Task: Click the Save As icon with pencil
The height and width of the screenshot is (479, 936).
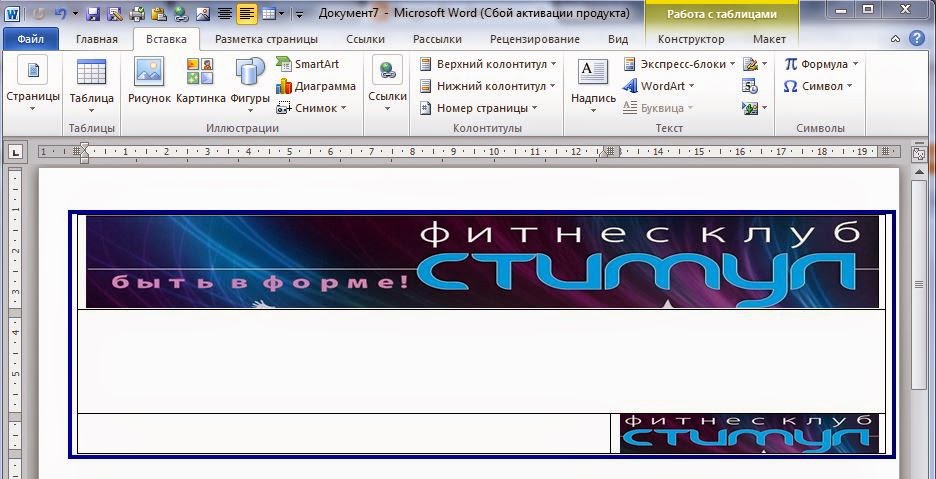Action: point(115,13)
